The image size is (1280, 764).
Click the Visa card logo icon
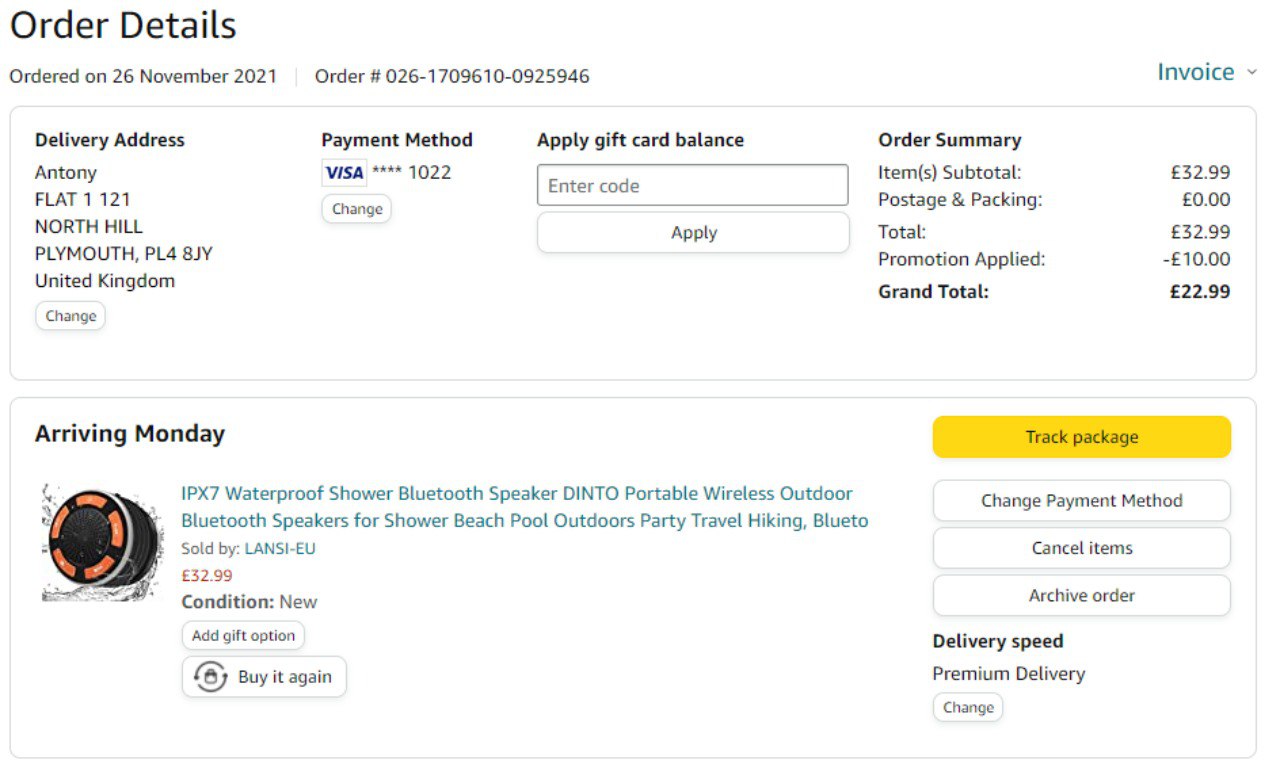pyautogui.click(x=344, y=173)
